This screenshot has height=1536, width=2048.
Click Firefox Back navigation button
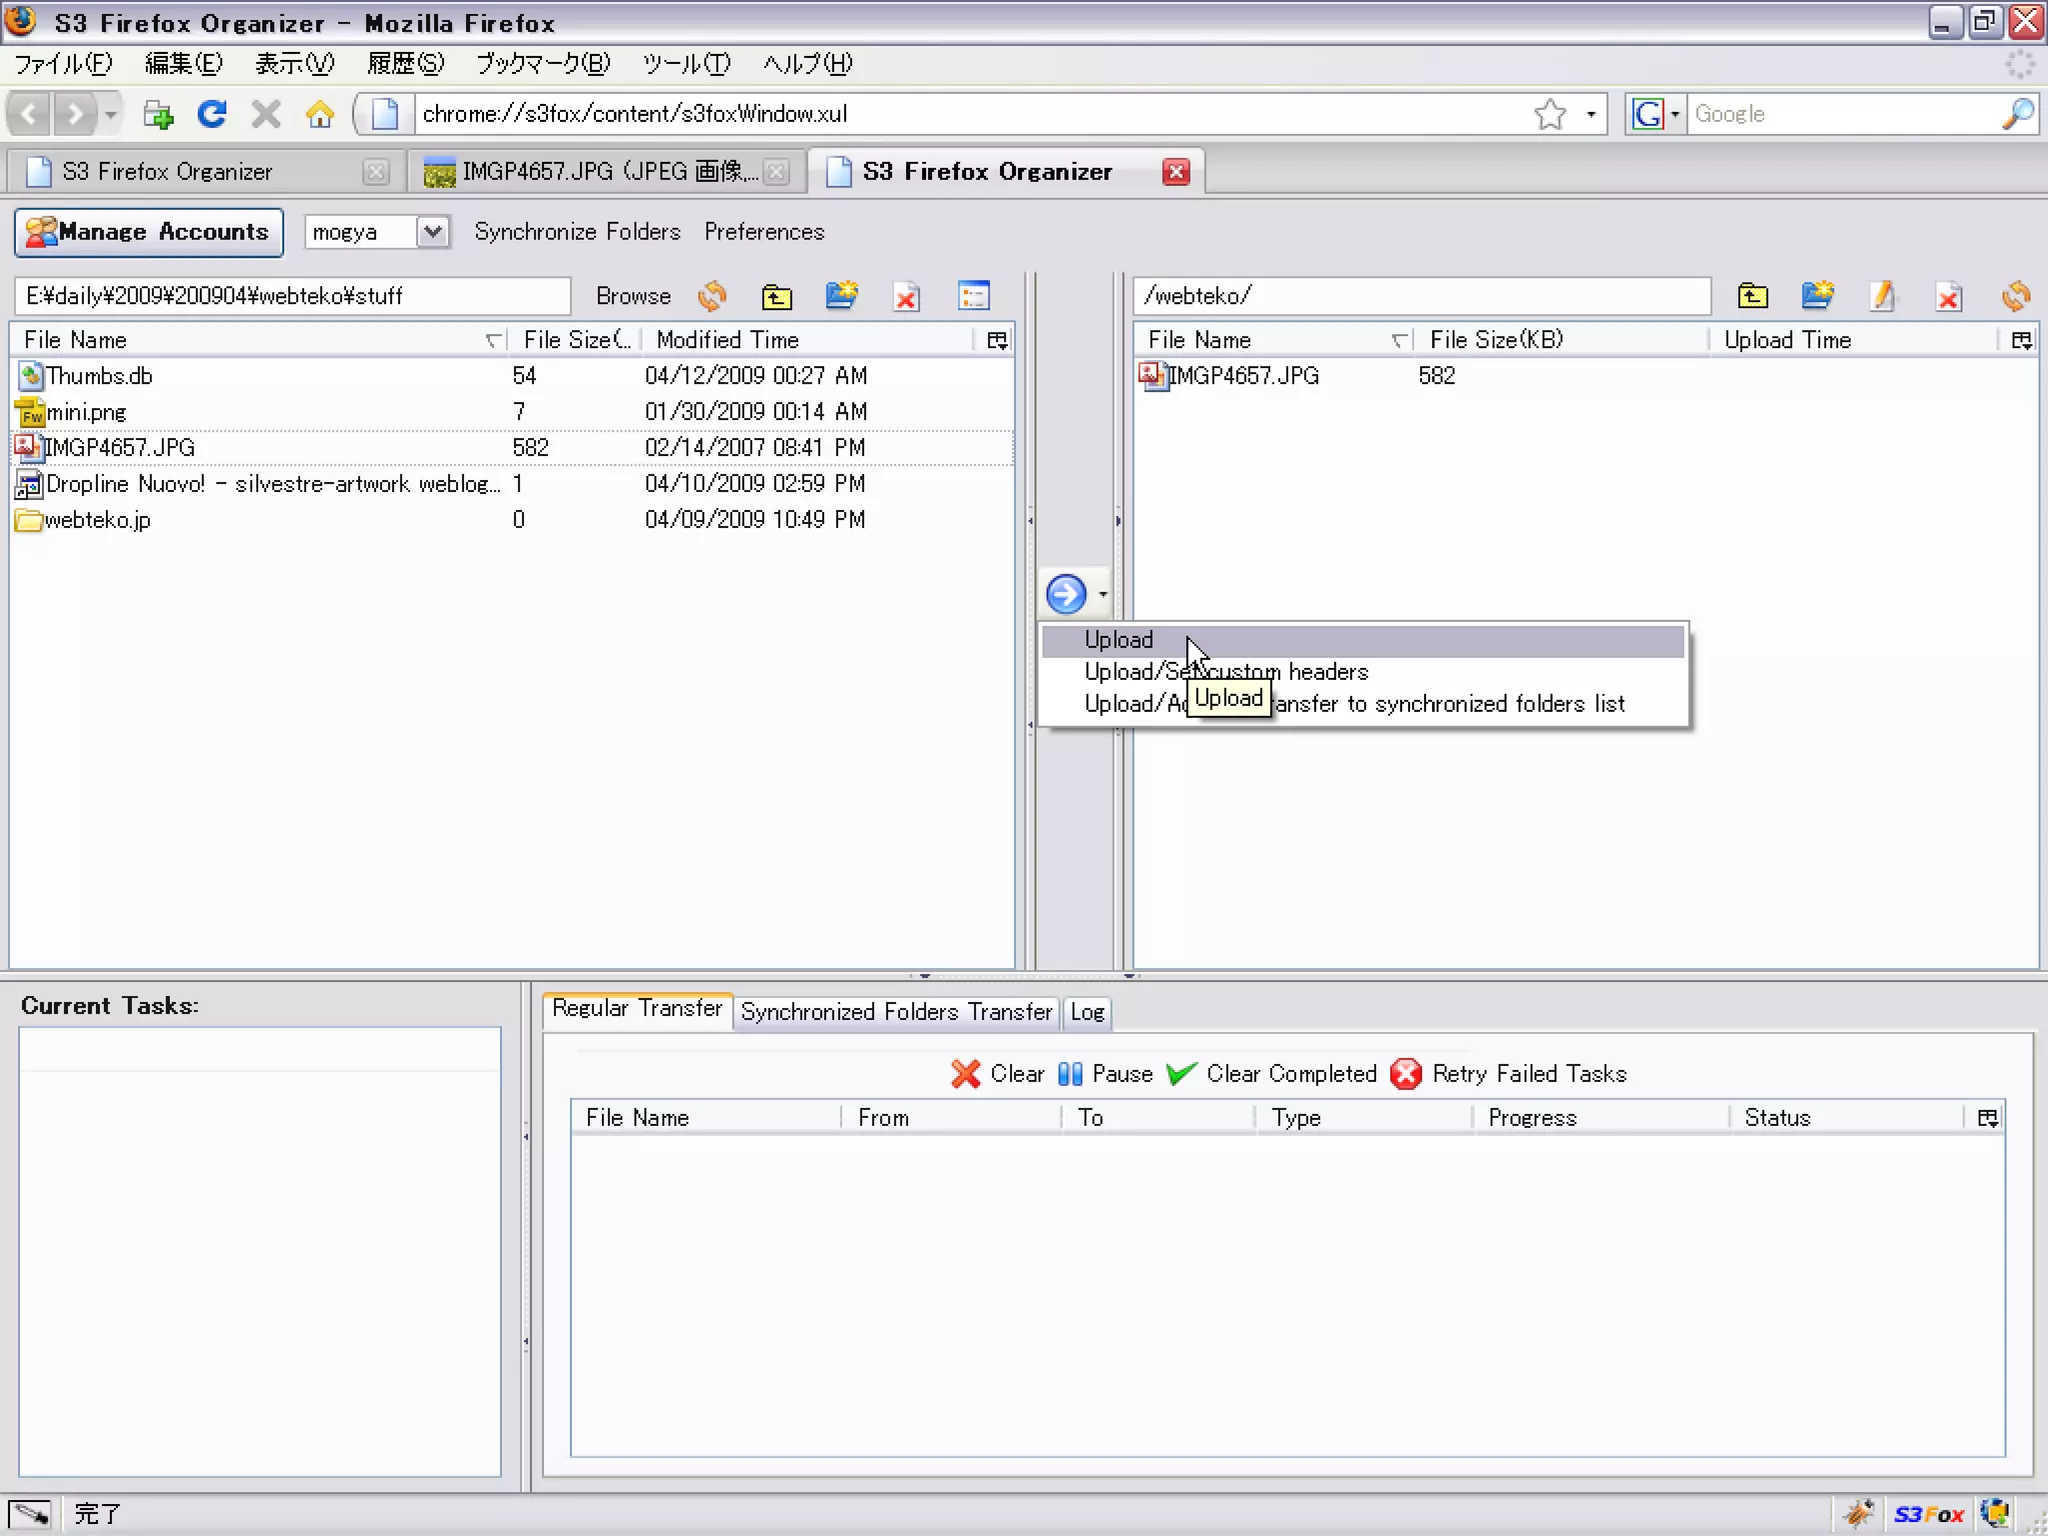[29, 114]
